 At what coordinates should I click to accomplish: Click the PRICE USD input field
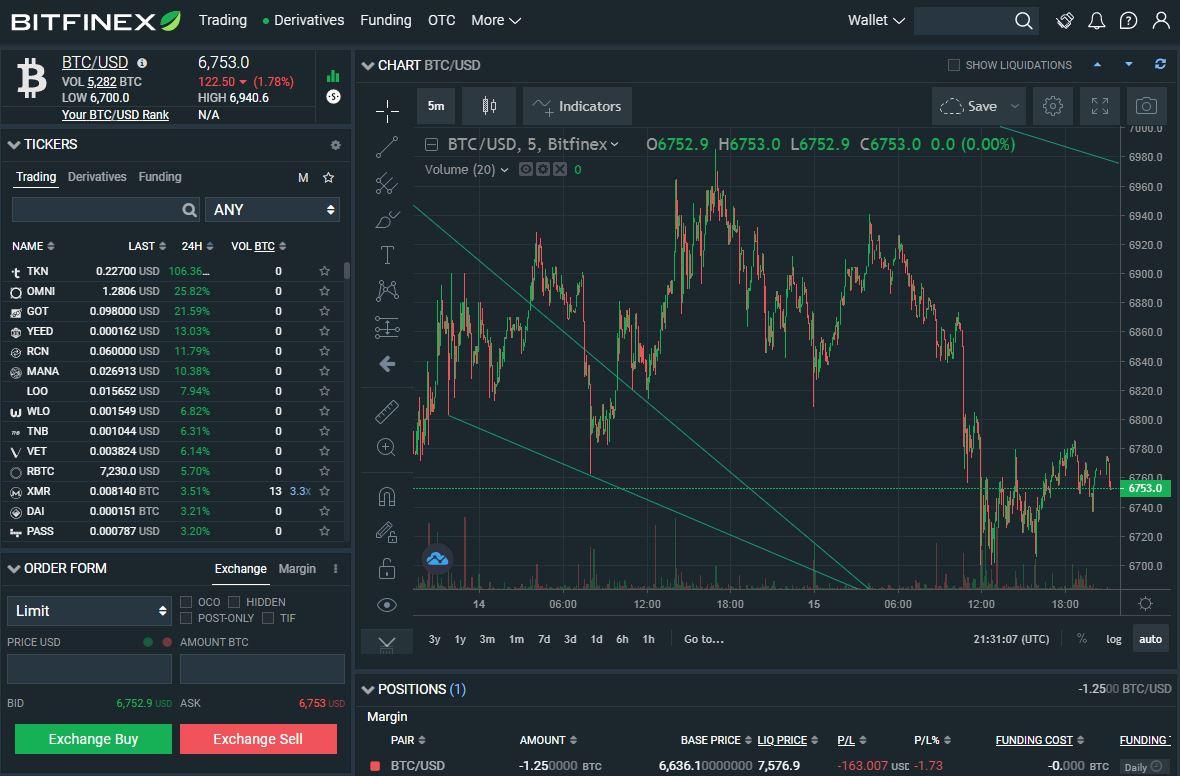[90, 669]
